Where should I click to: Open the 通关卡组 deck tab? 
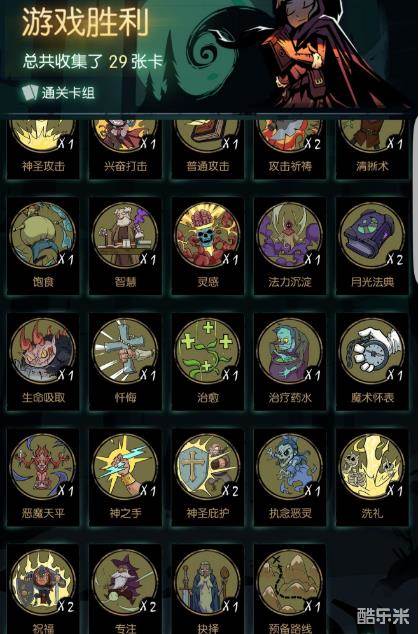tap(59, 93)
